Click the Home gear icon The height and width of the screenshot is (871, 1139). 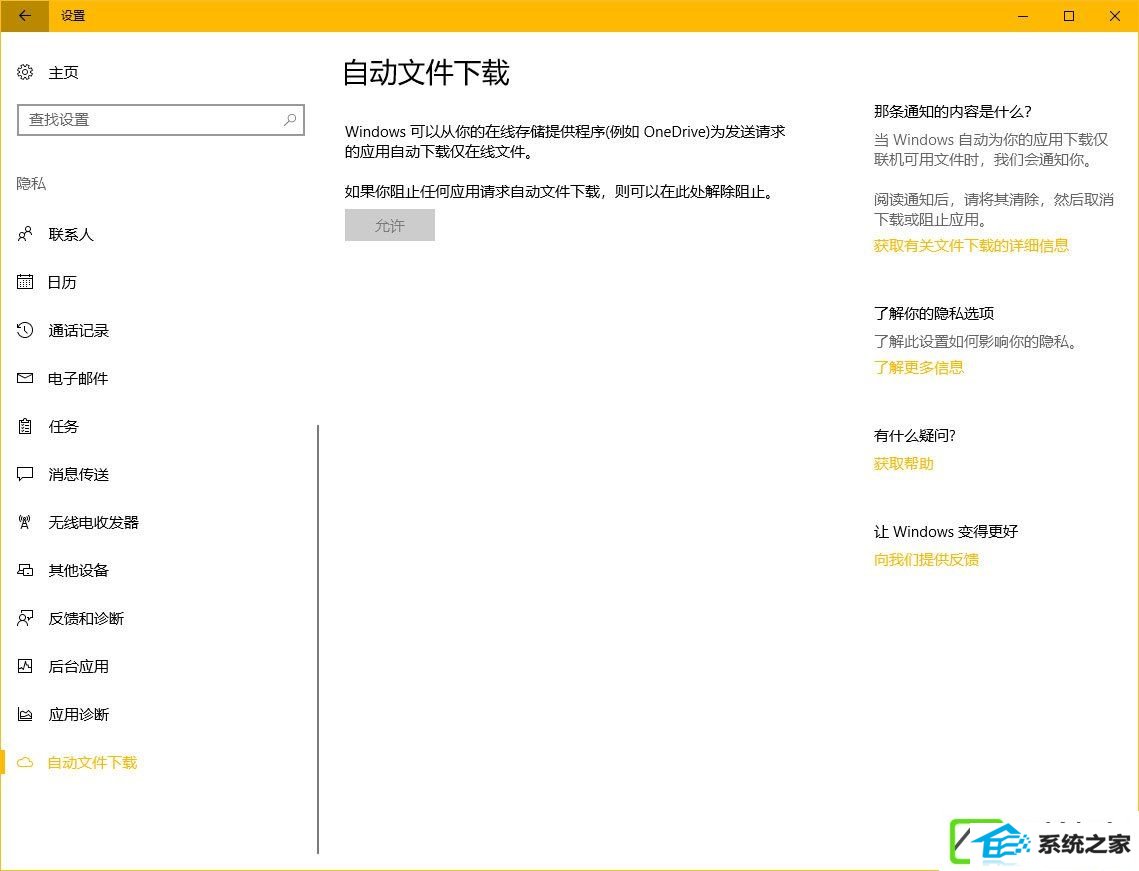pos(25,72)
